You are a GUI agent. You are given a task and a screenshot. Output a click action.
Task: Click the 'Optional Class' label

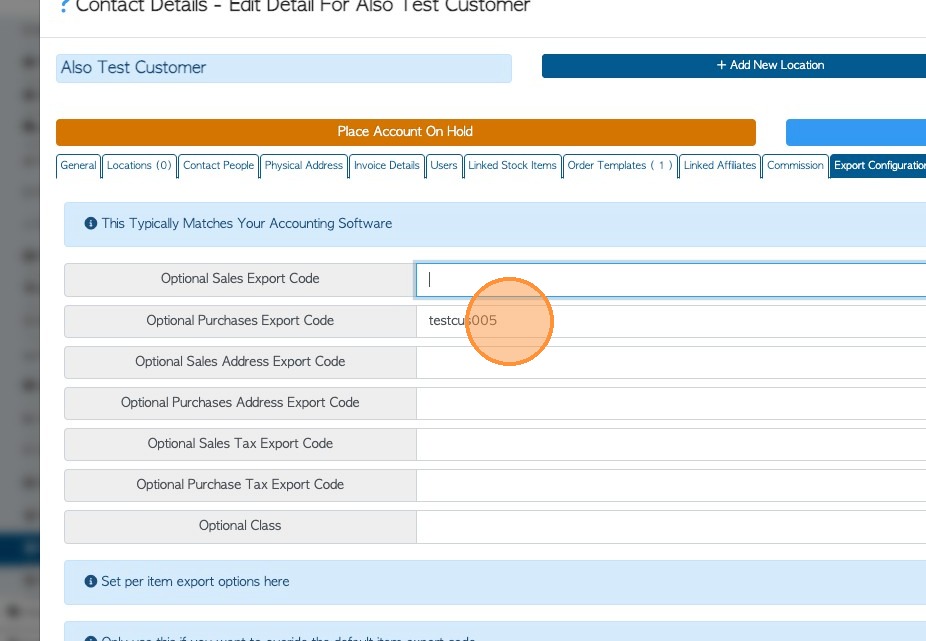click(240, 526)
